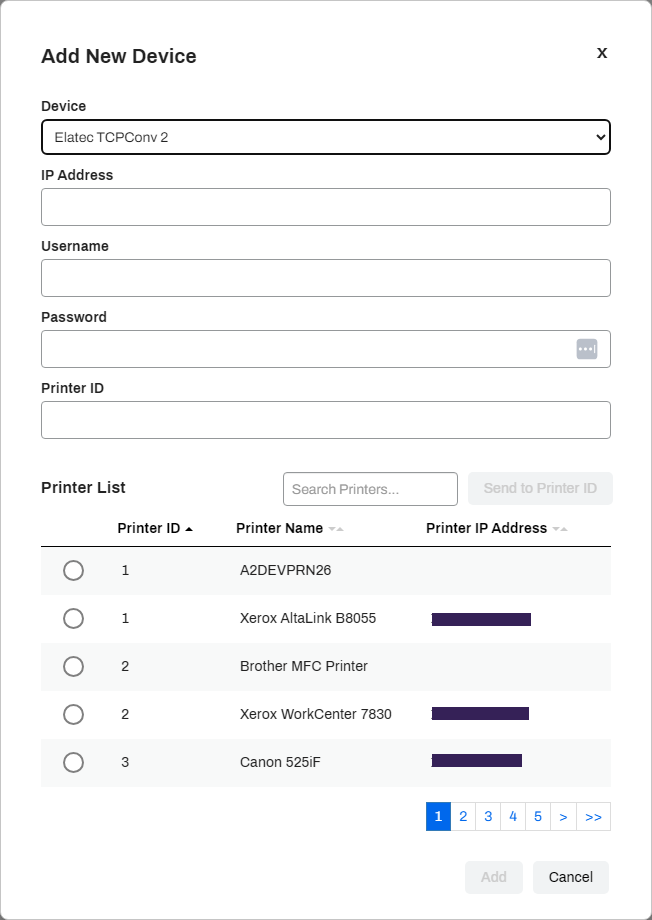Click the Send to Printer ID button

(x=540, y=488)
